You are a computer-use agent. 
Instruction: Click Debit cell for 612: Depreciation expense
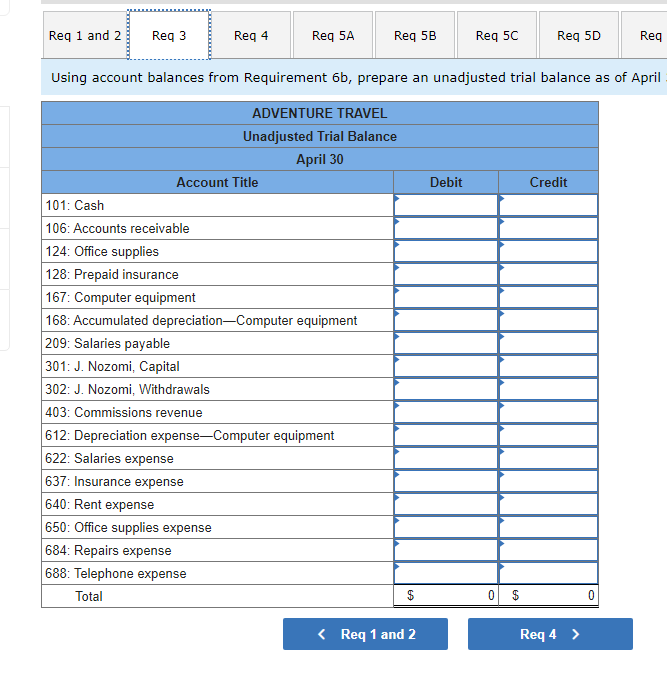click(446, 436)
